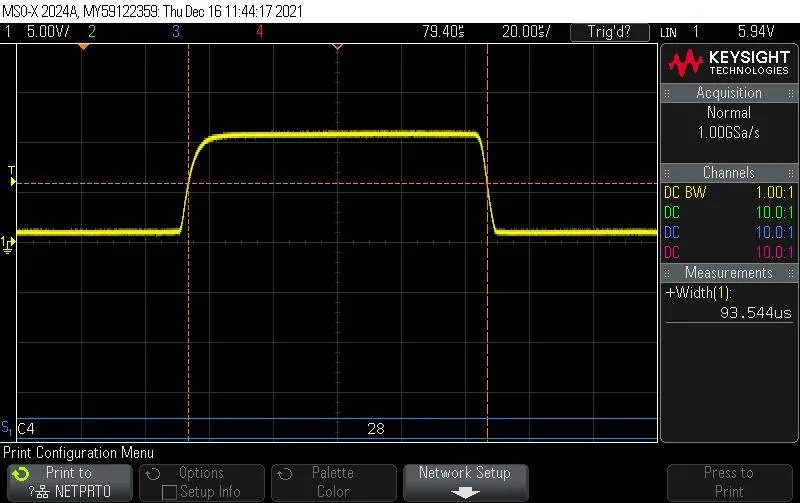Select the +Width(1) measurement value 93.544us
The height and width of the screenshot is (503, 800).
(x=755, y=312)
